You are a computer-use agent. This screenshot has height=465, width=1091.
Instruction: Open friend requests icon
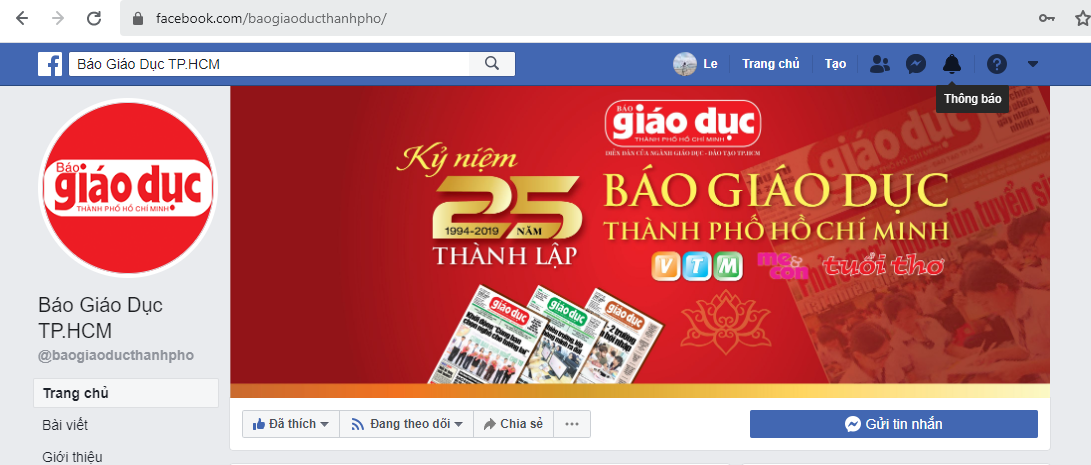point(880,64)
